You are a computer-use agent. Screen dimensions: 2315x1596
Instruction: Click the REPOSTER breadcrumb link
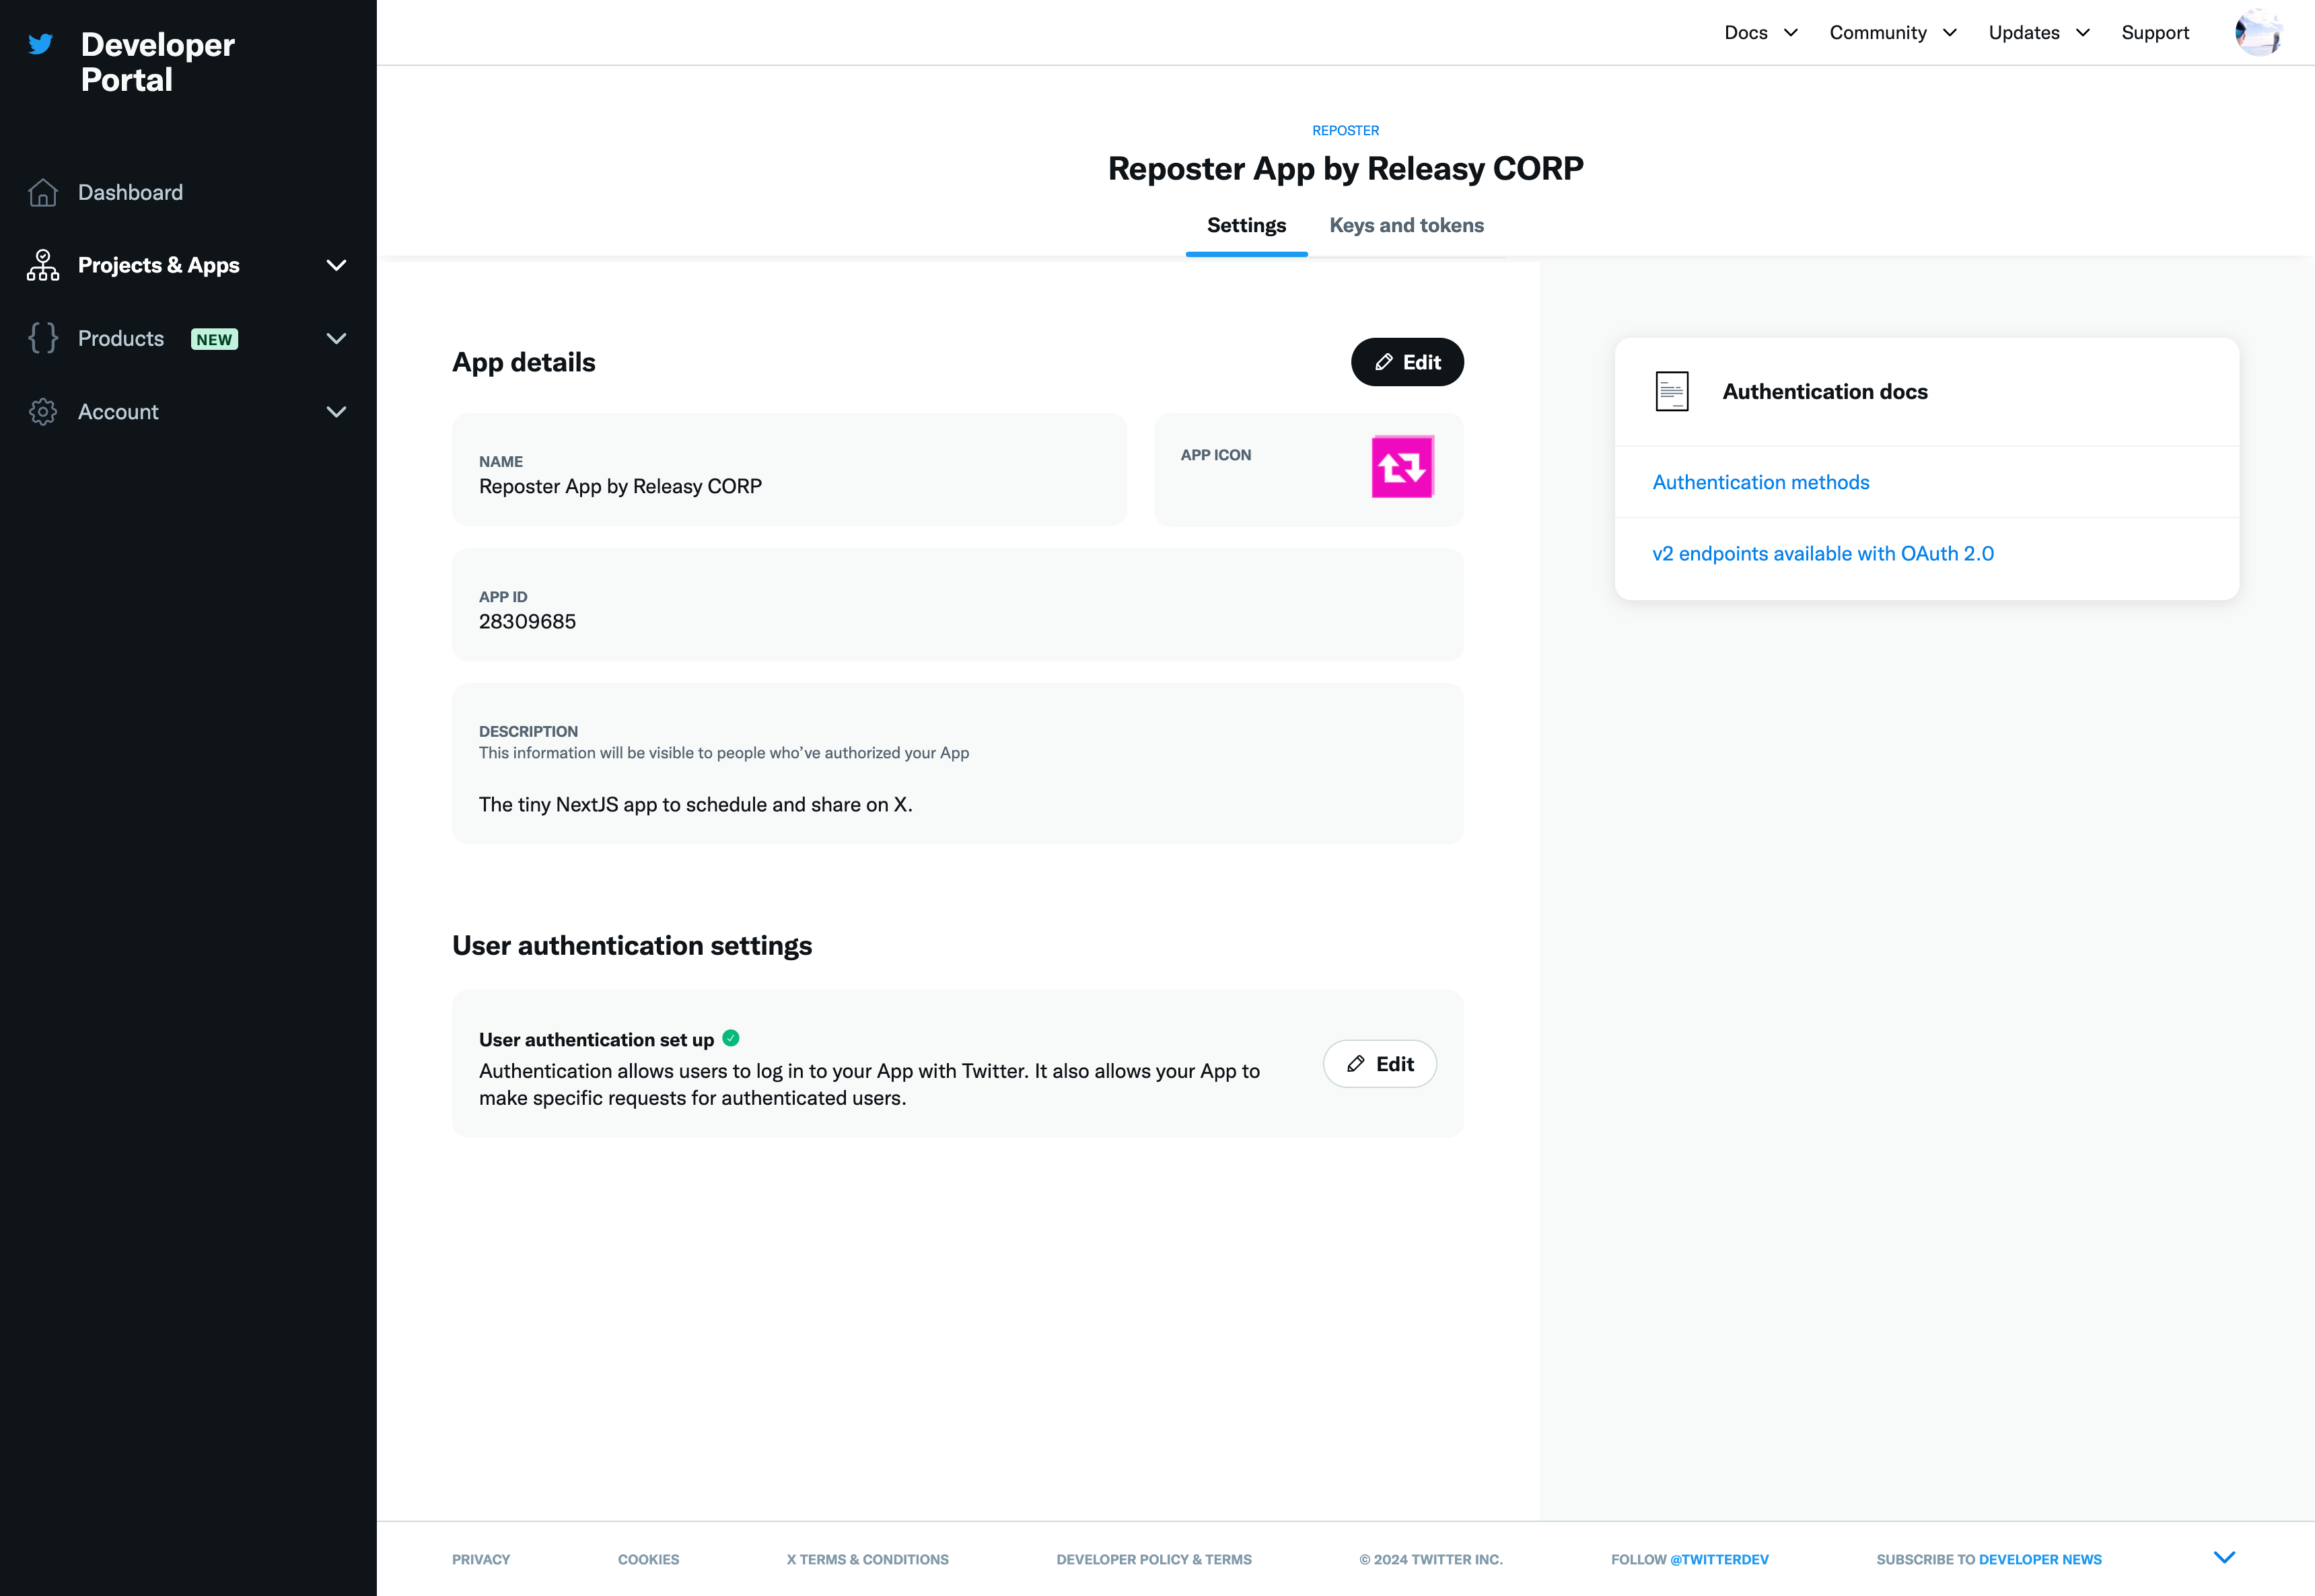coord(1345,131)
